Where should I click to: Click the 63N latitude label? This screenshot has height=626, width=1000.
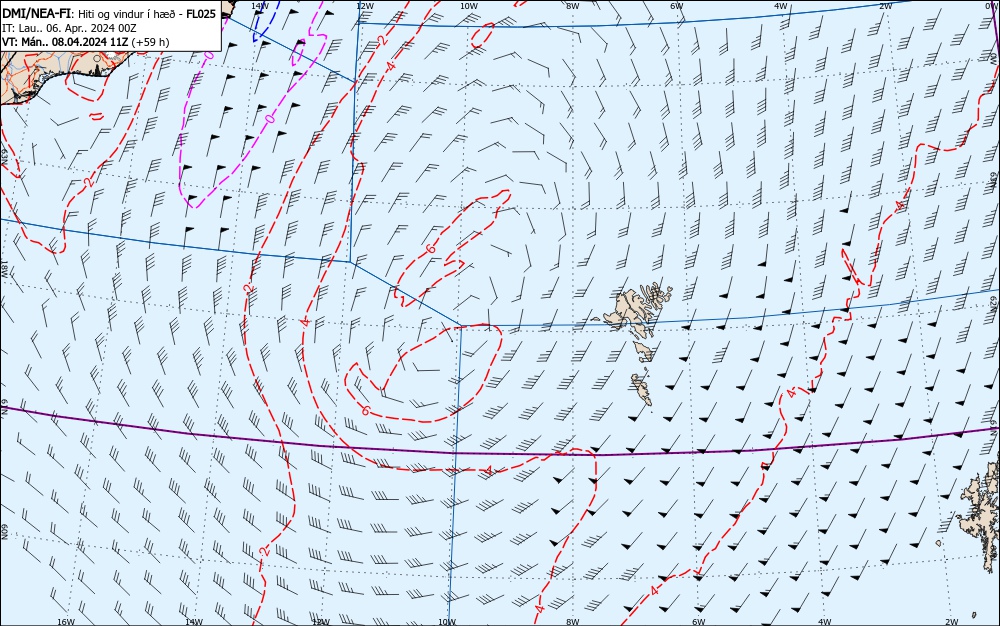pos(4,155)
